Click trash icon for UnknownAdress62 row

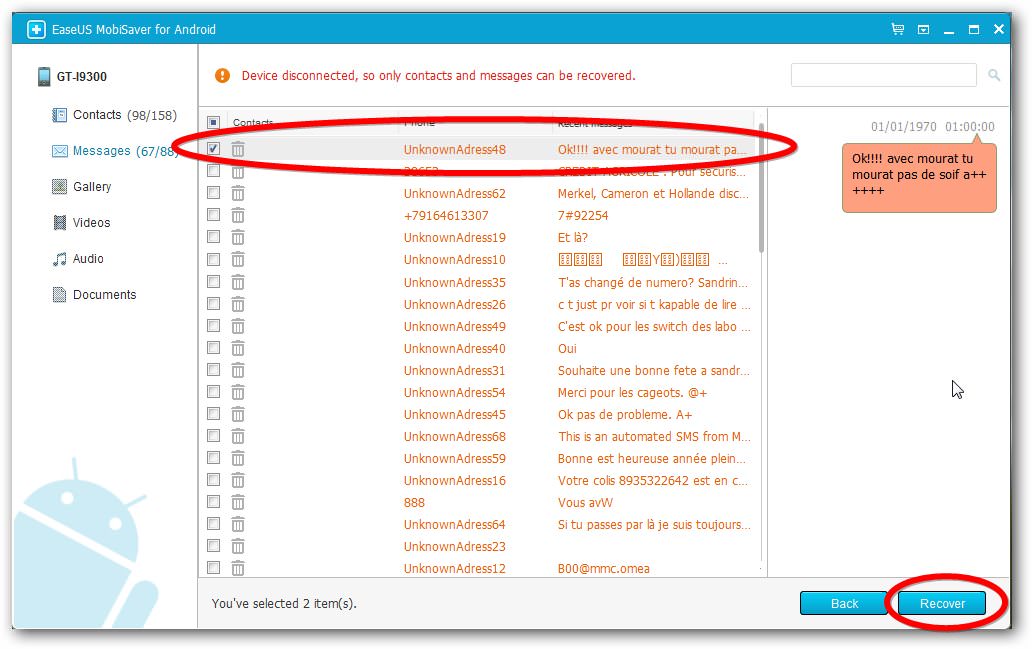tap(238, 194)
